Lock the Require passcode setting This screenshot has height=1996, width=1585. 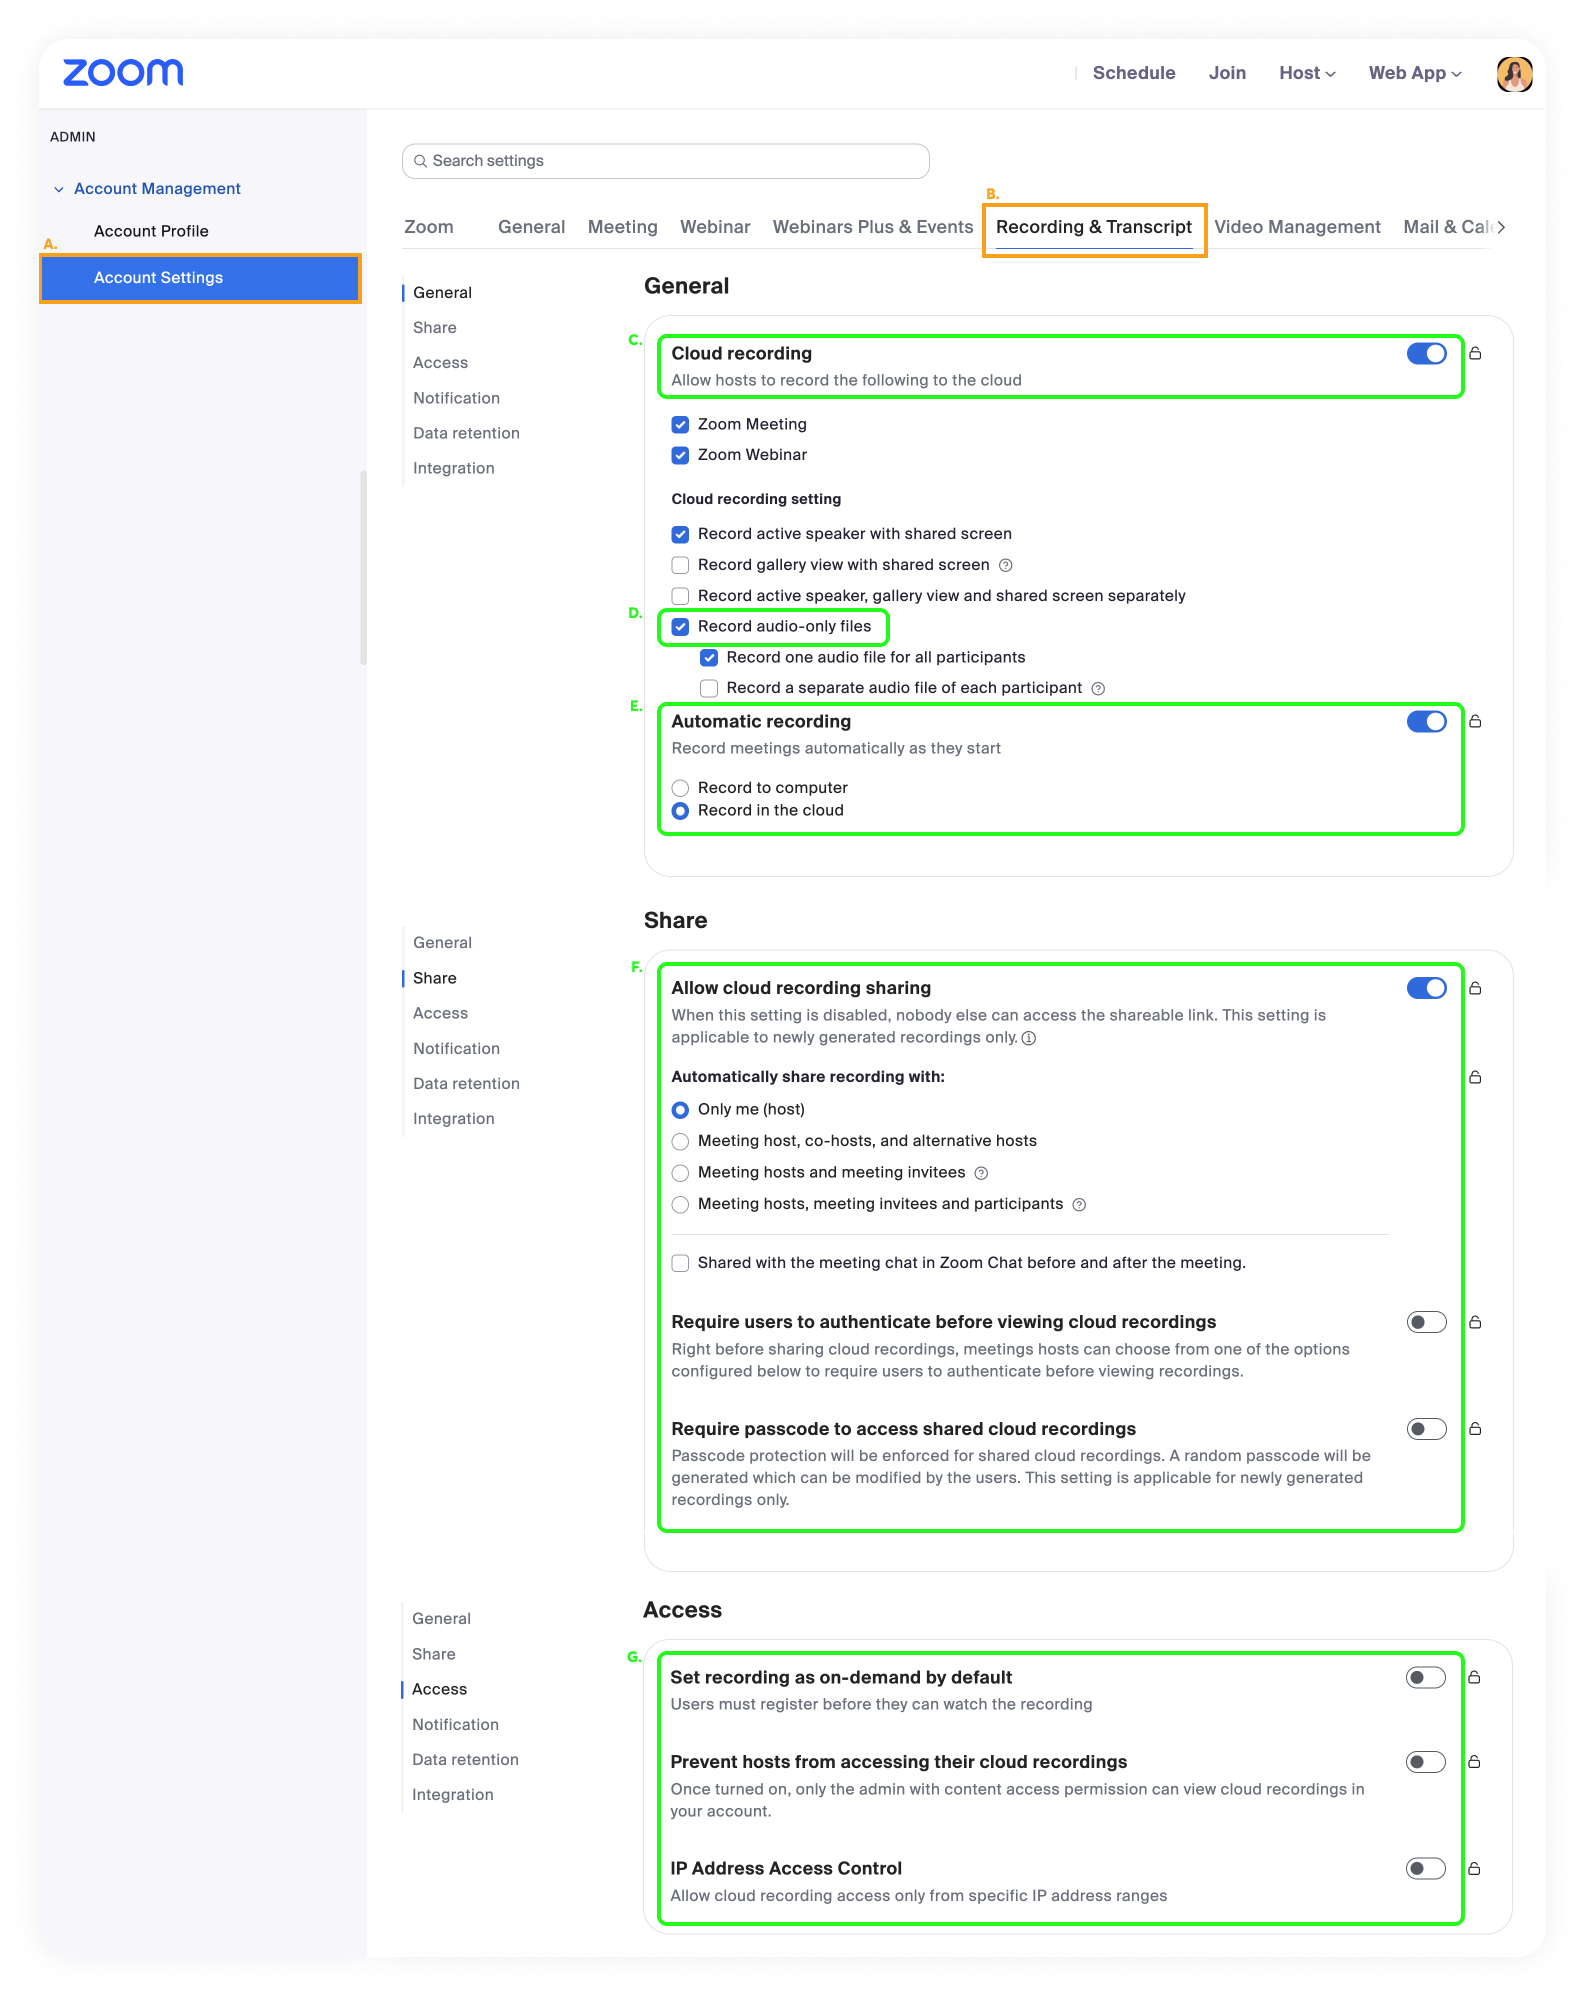tap(1475, 1429)
